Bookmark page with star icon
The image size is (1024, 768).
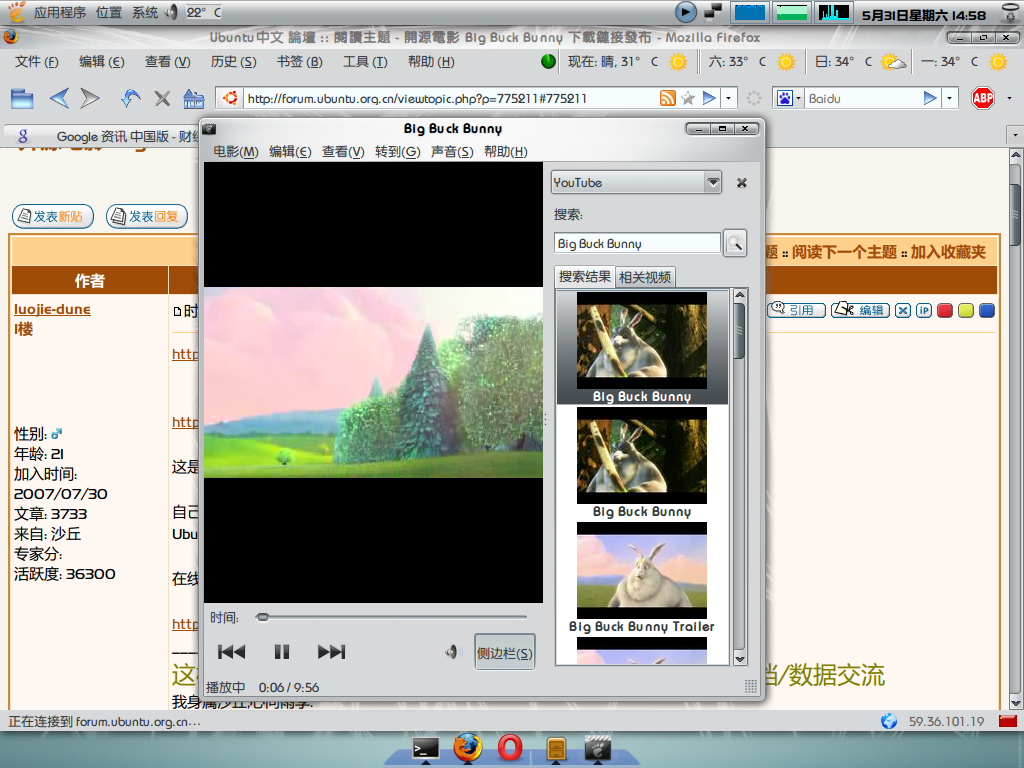tap(688, 99)
